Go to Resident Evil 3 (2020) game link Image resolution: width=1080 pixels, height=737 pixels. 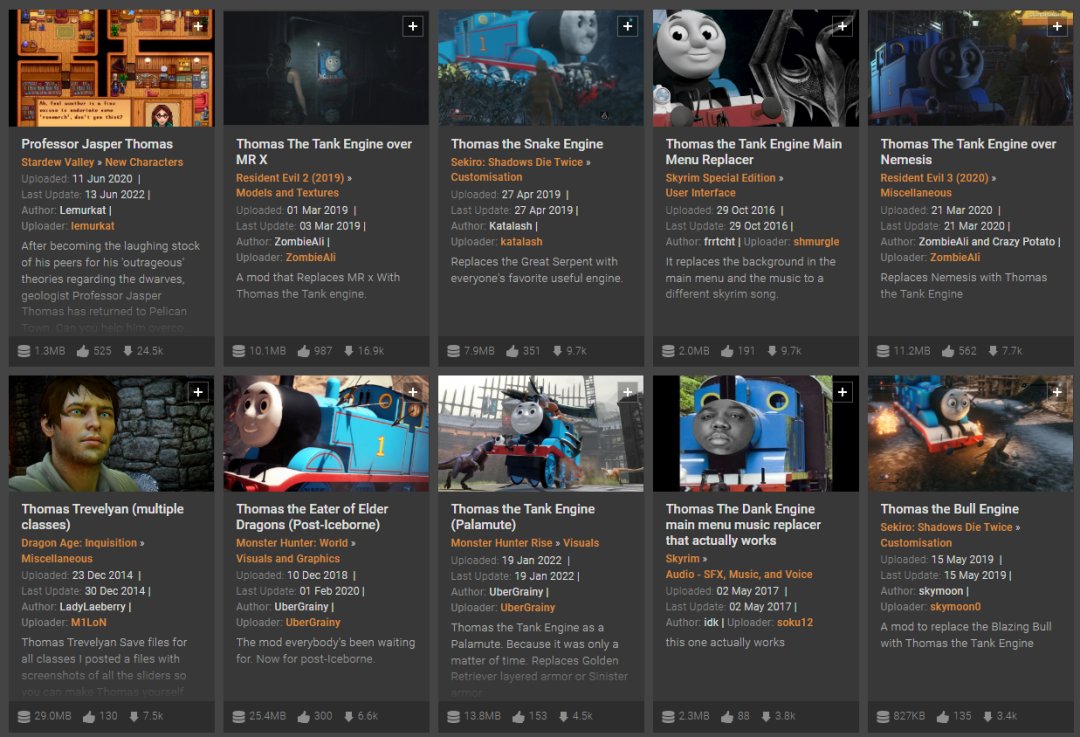(934, 178)
